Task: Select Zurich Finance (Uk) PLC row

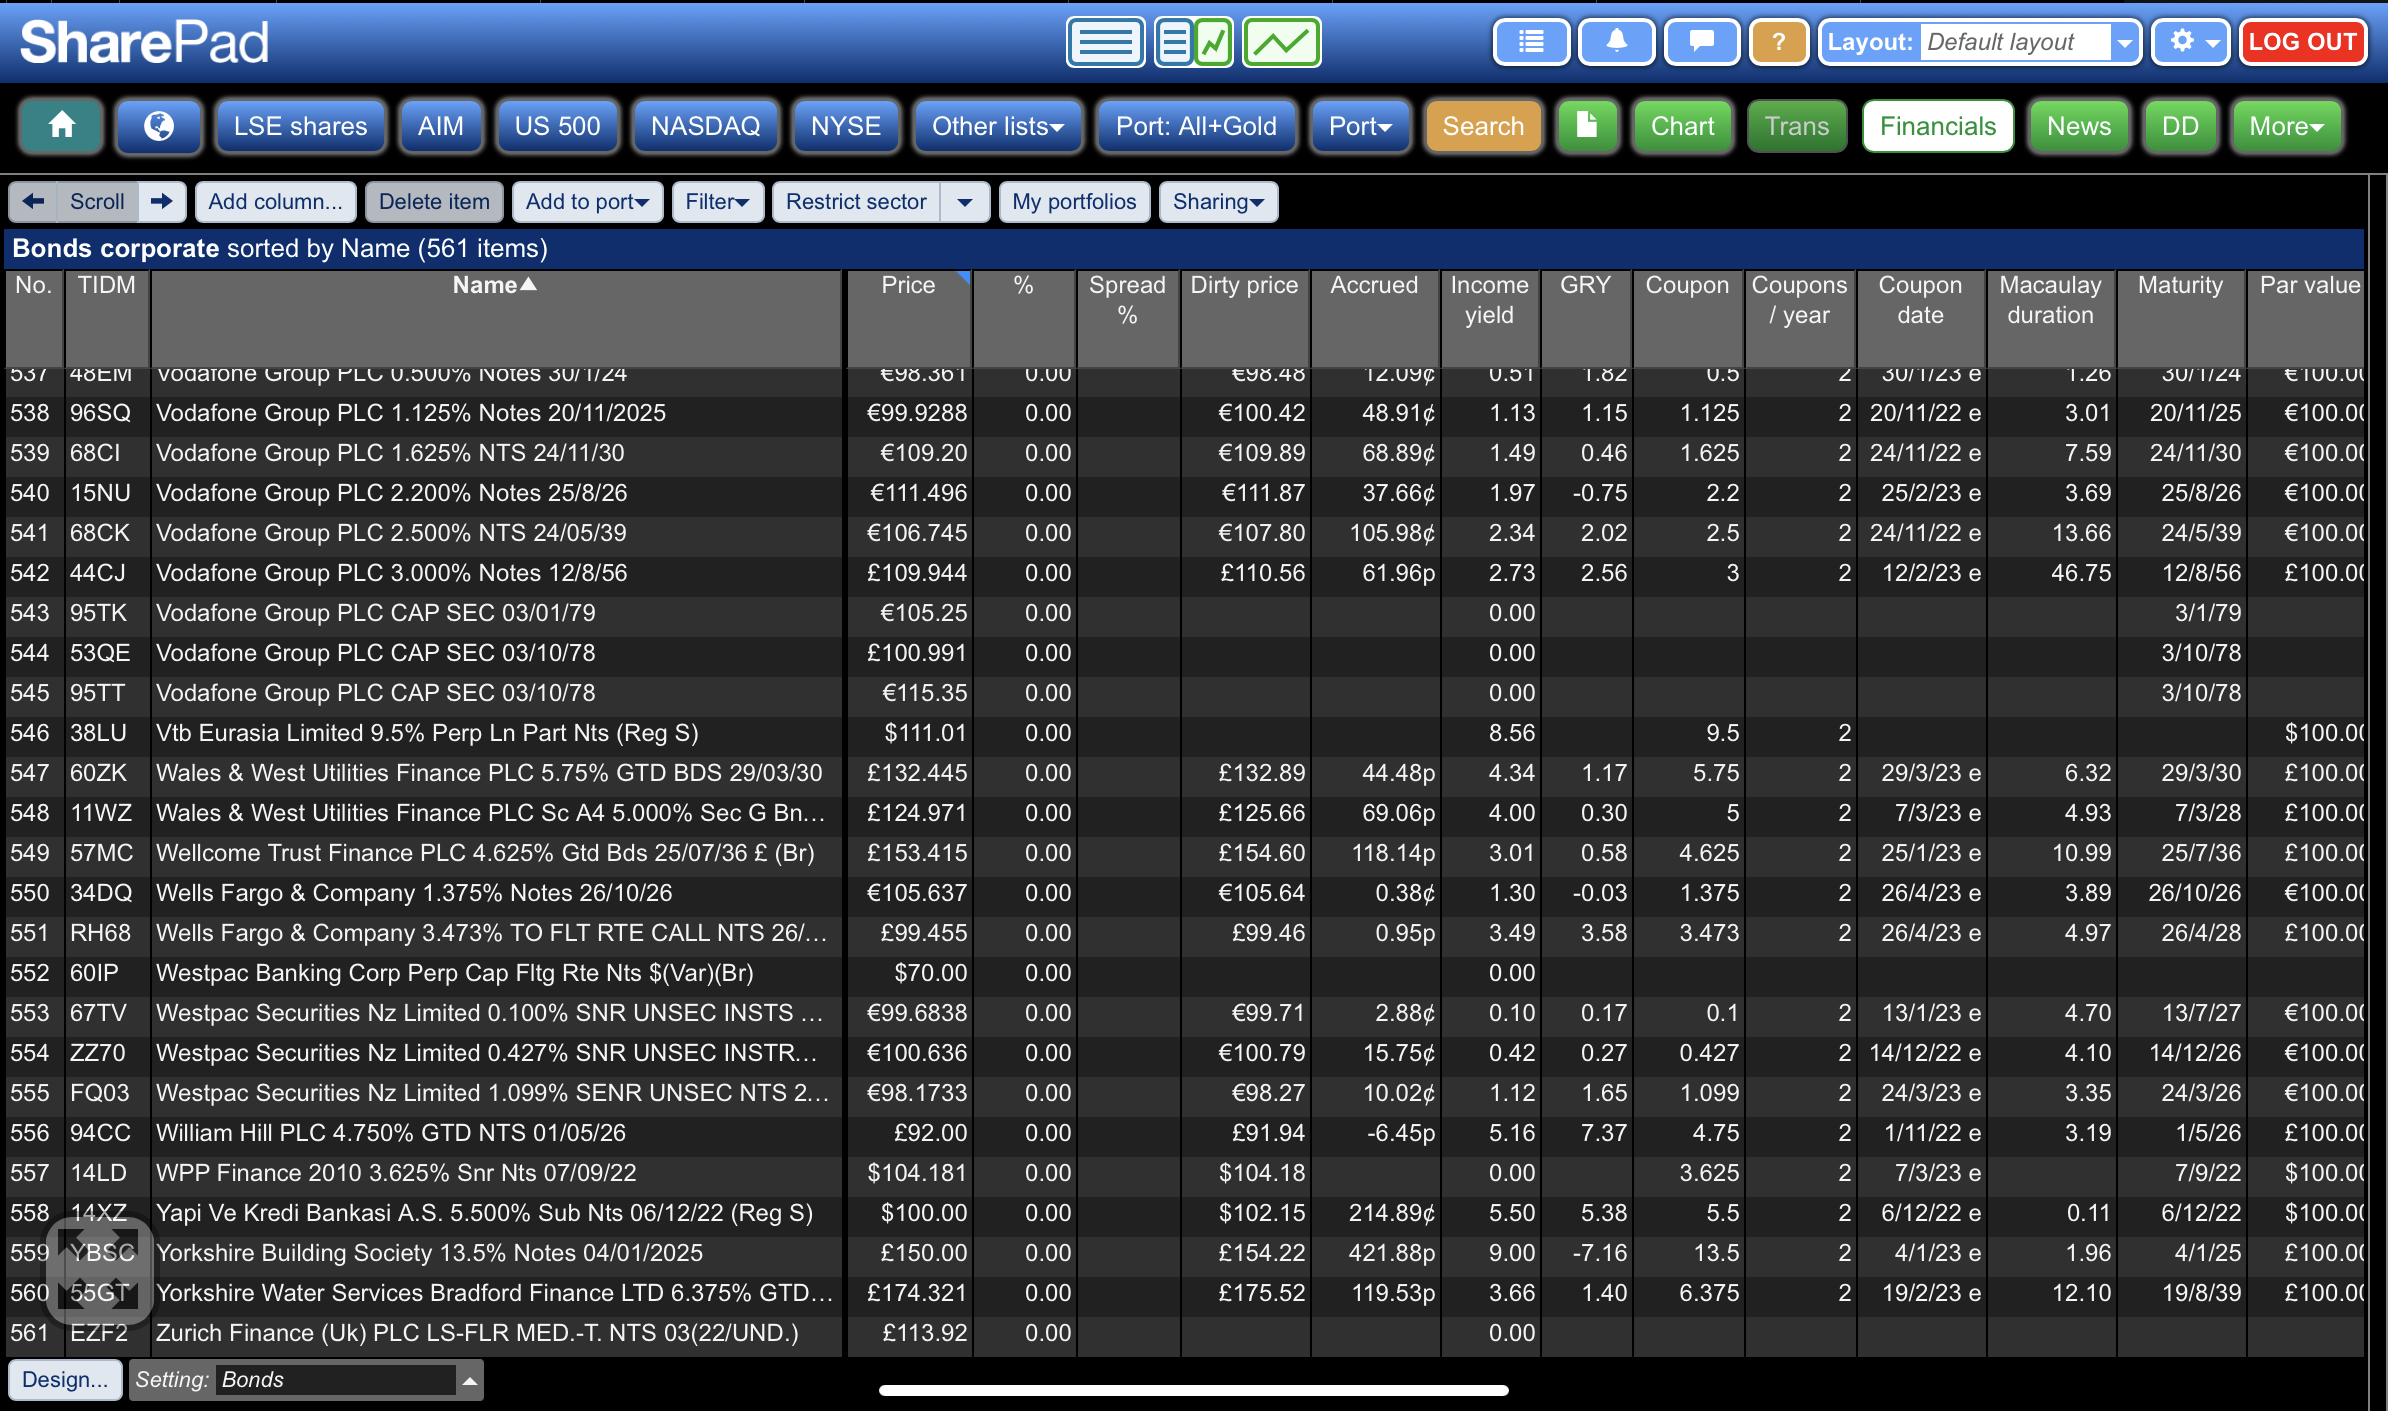Action: [x=1185, y=1333]
